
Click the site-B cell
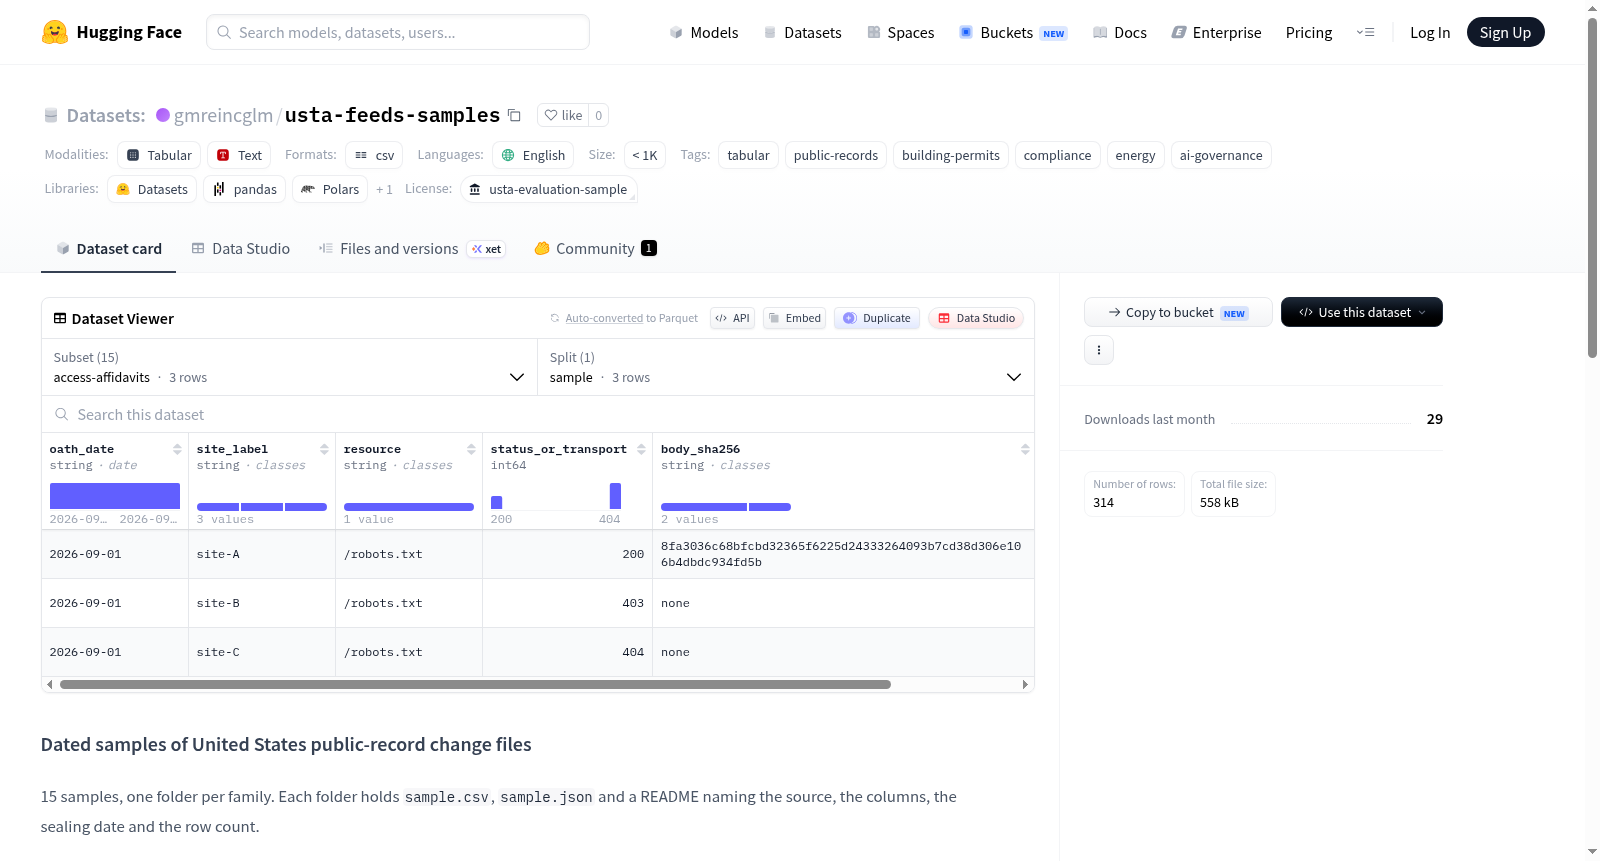262,603
